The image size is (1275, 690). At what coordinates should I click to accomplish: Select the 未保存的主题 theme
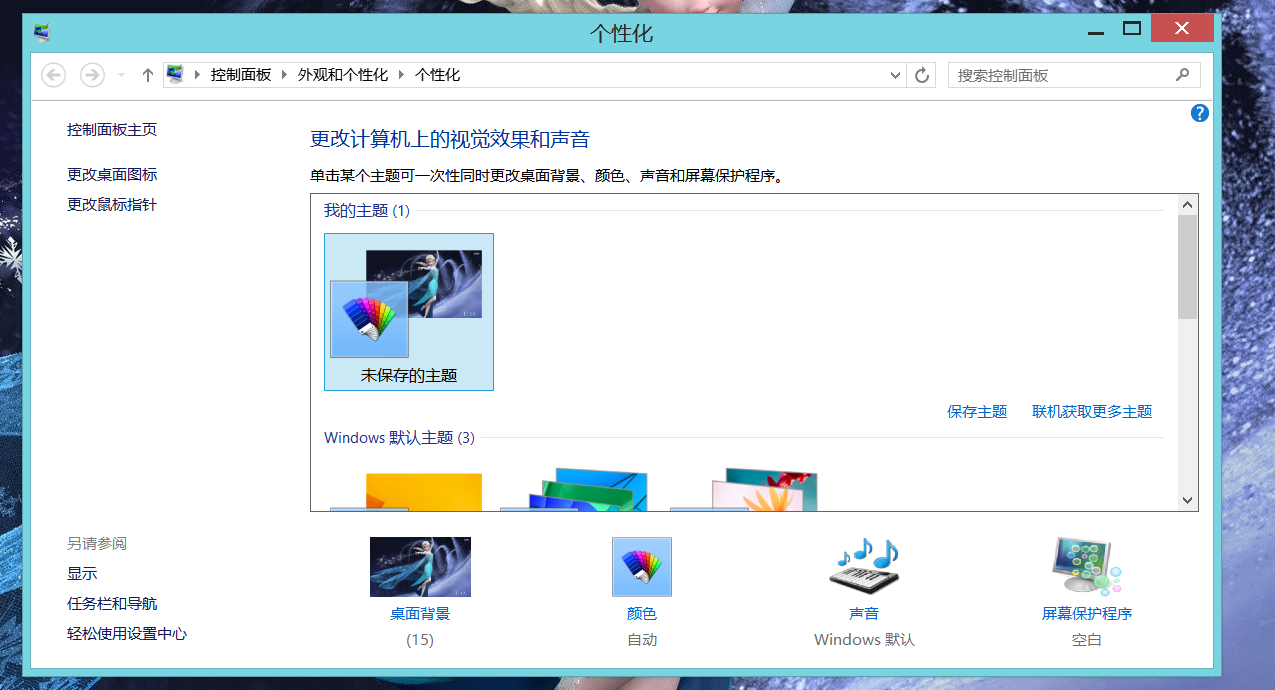coord(409,312)
